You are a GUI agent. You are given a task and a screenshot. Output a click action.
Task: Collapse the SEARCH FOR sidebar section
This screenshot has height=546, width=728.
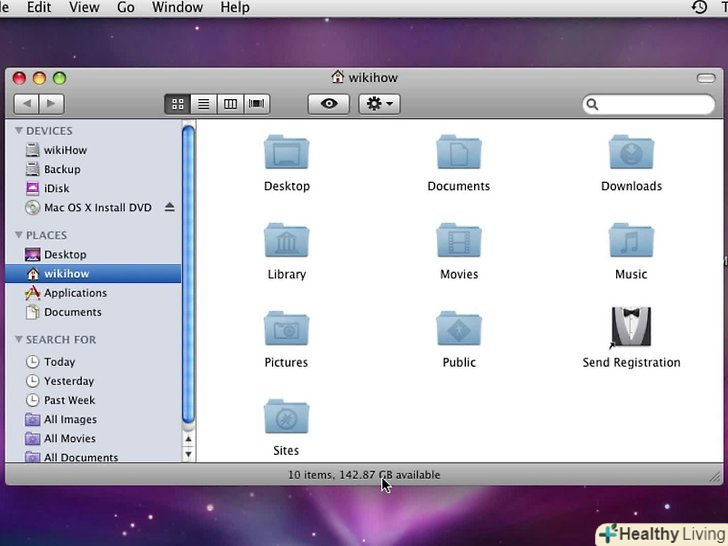18,340
